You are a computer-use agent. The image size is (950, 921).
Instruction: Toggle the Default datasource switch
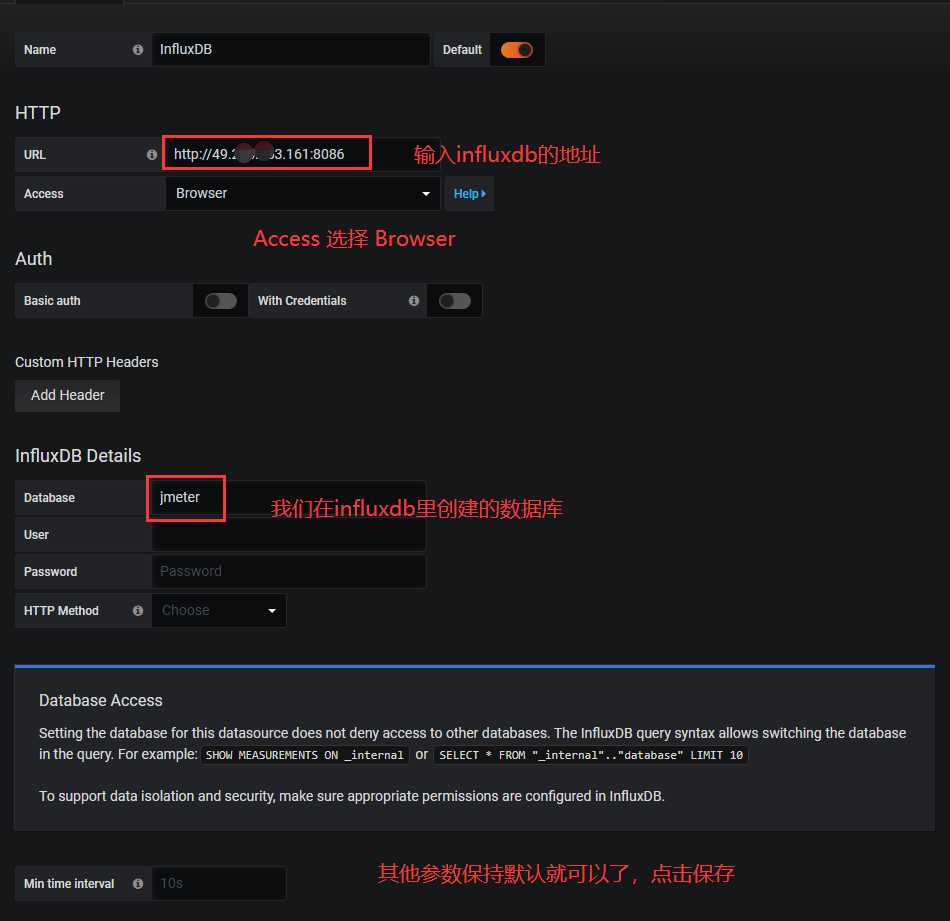[517, 50]
